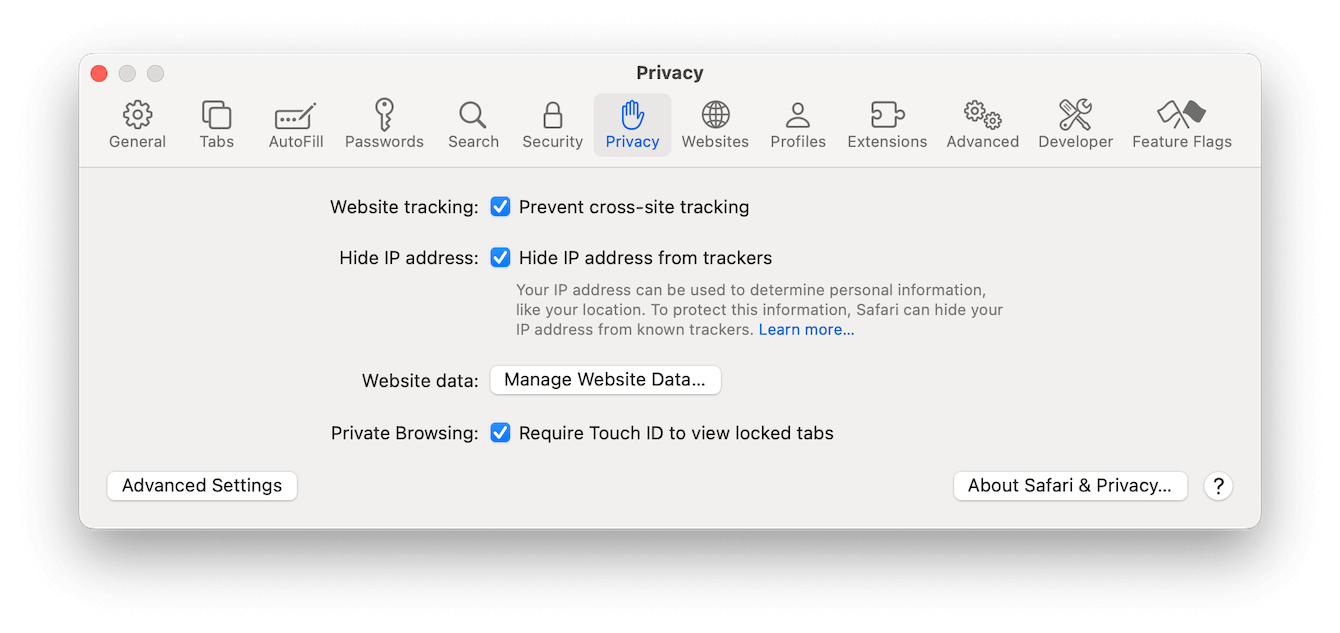Image resolution: width=1340 pixels, height=633 pixels.
Task: Uncheck Hide IP address from trackers
Action: pos(500,258)
